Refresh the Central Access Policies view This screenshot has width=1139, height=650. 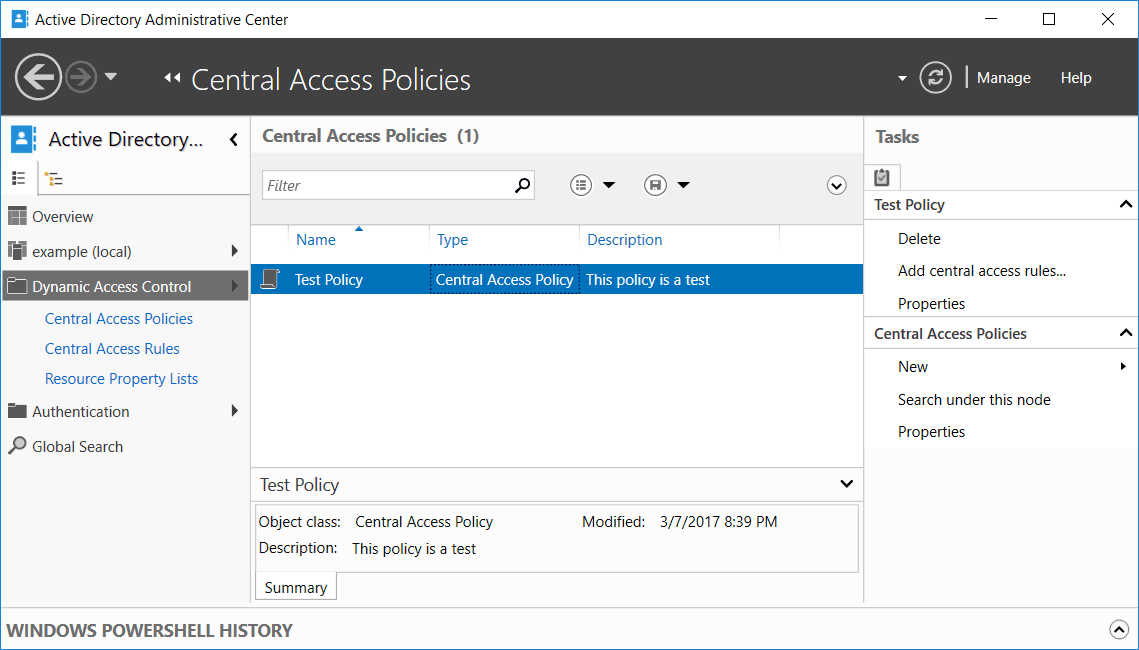pyautogui.click(x=936, y=78)
